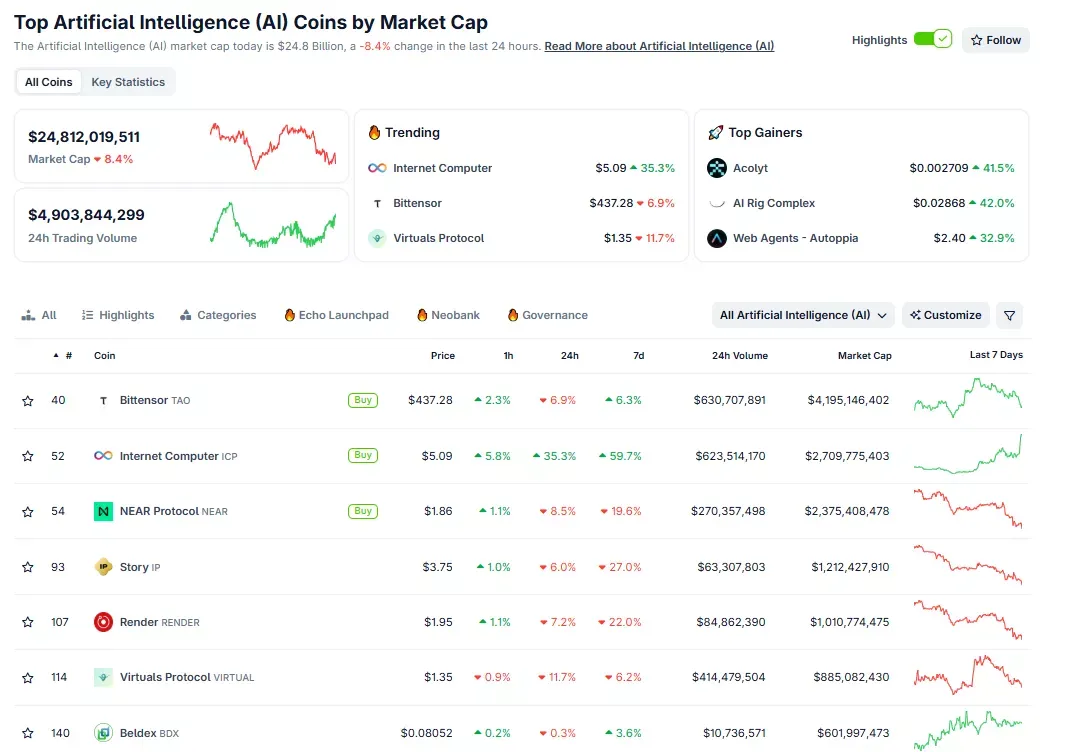Select the NEAR Protocol logo icon
This screenshot has height=752, width=1073.
click(x=103, y=511)
